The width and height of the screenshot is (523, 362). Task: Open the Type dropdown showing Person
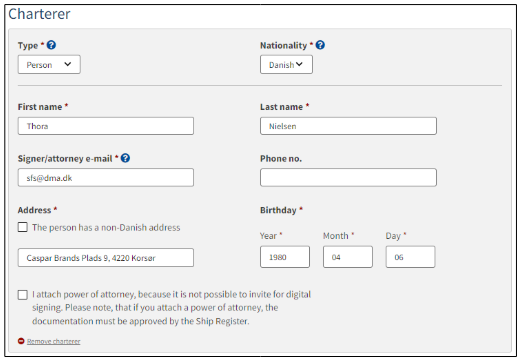pyautogui.click(x=49, y=64)
